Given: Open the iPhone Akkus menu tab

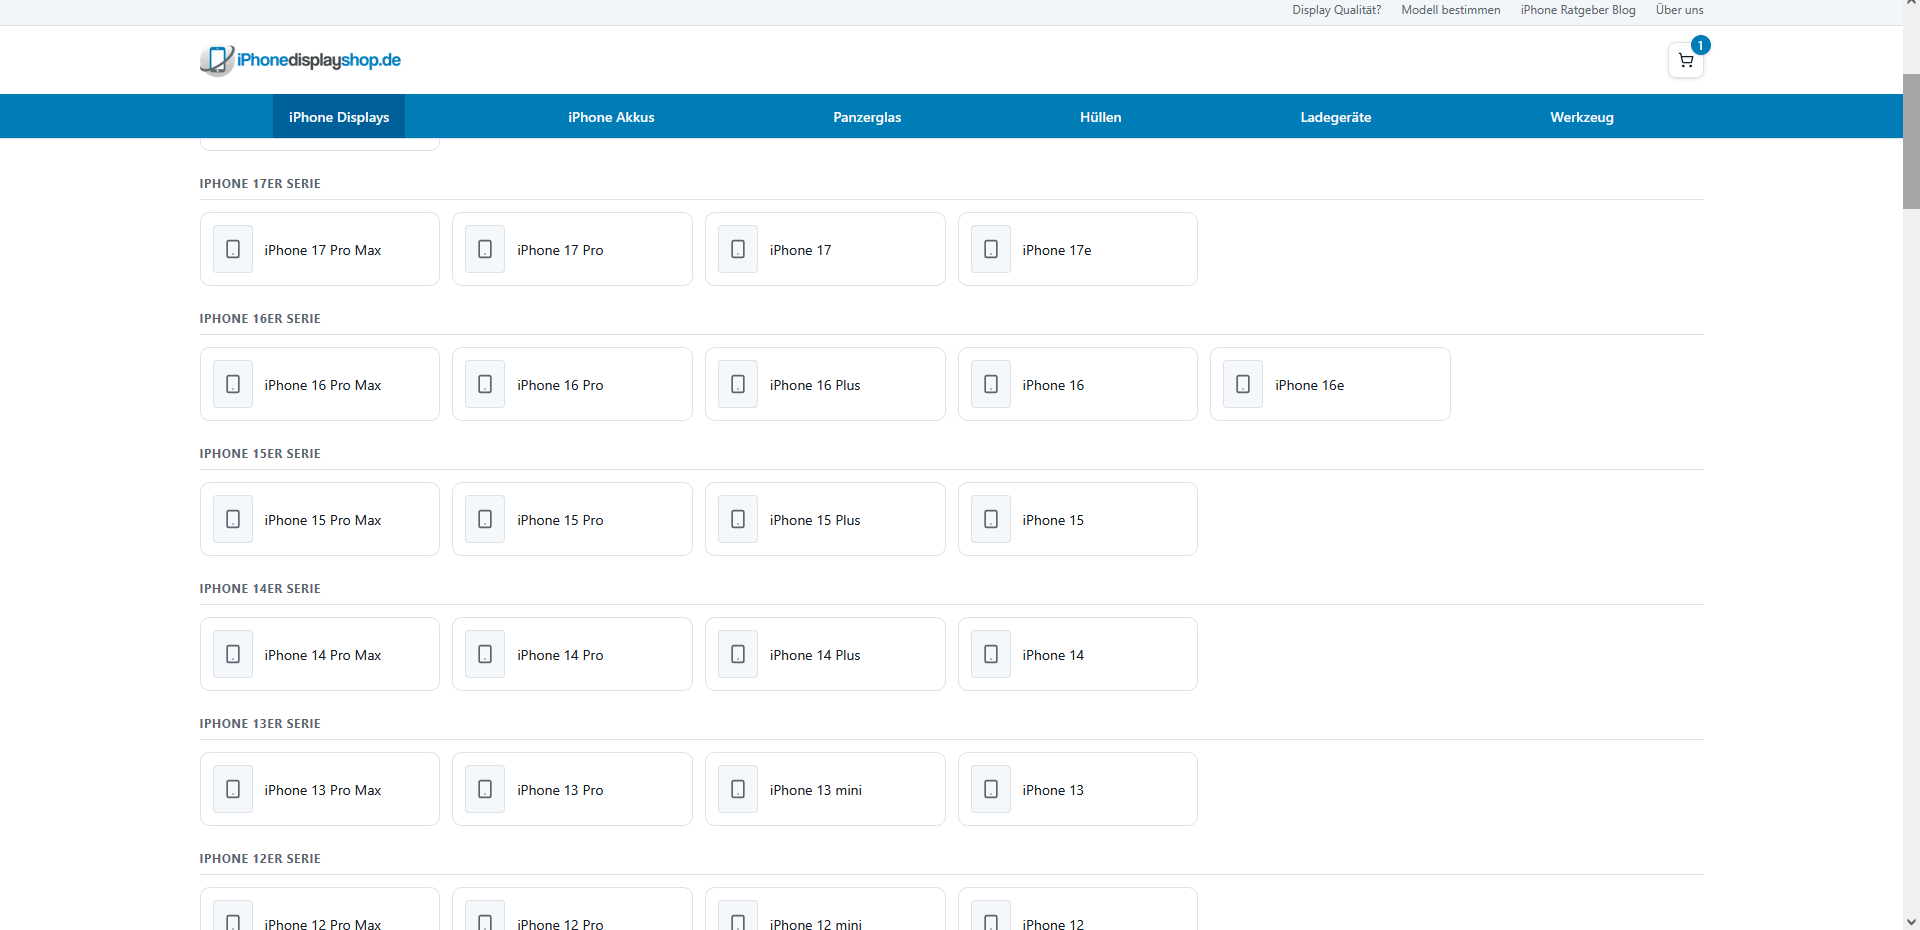Looking at the screenshot, I should click(611, 117).
